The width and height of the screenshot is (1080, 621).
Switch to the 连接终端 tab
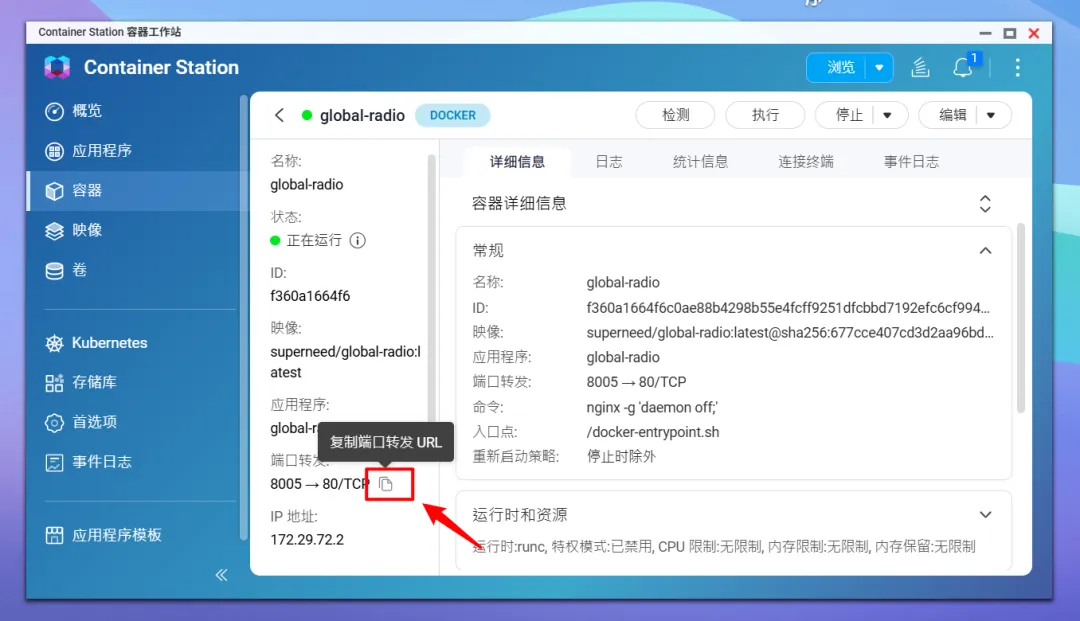click(x=806, y=162)
